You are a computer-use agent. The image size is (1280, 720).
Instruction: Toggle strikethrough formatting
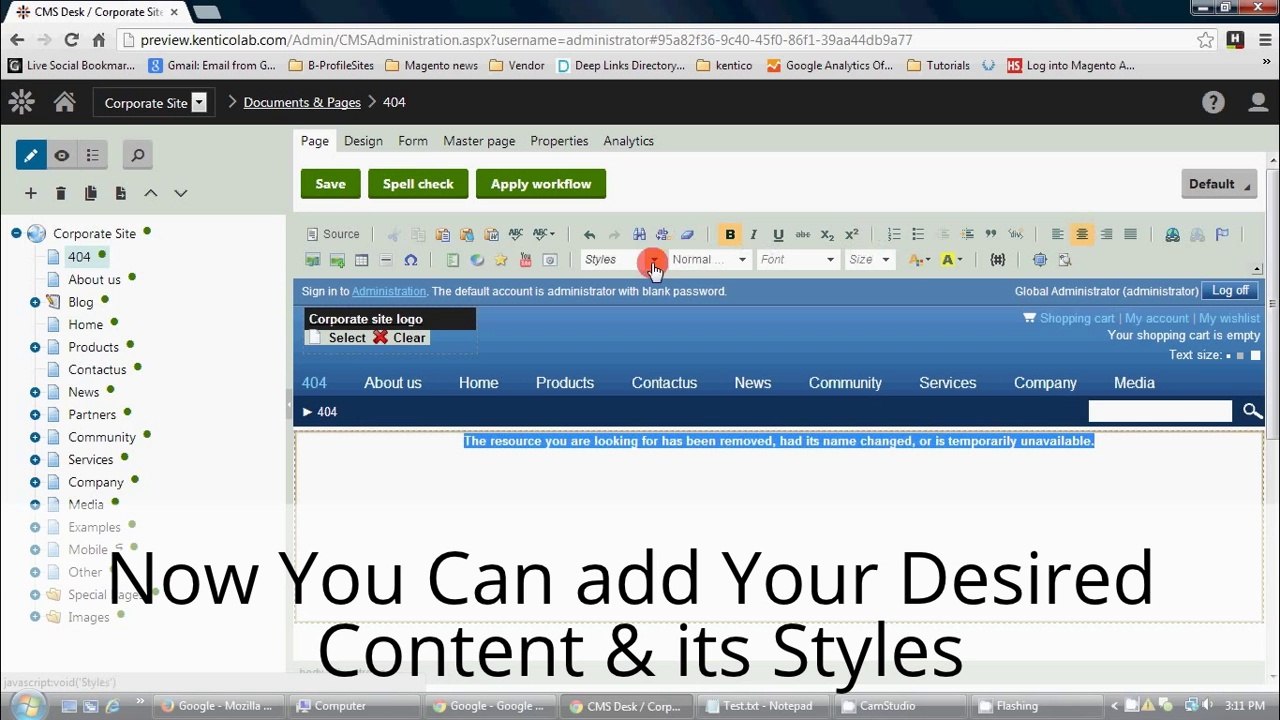(x=803, y=234)
